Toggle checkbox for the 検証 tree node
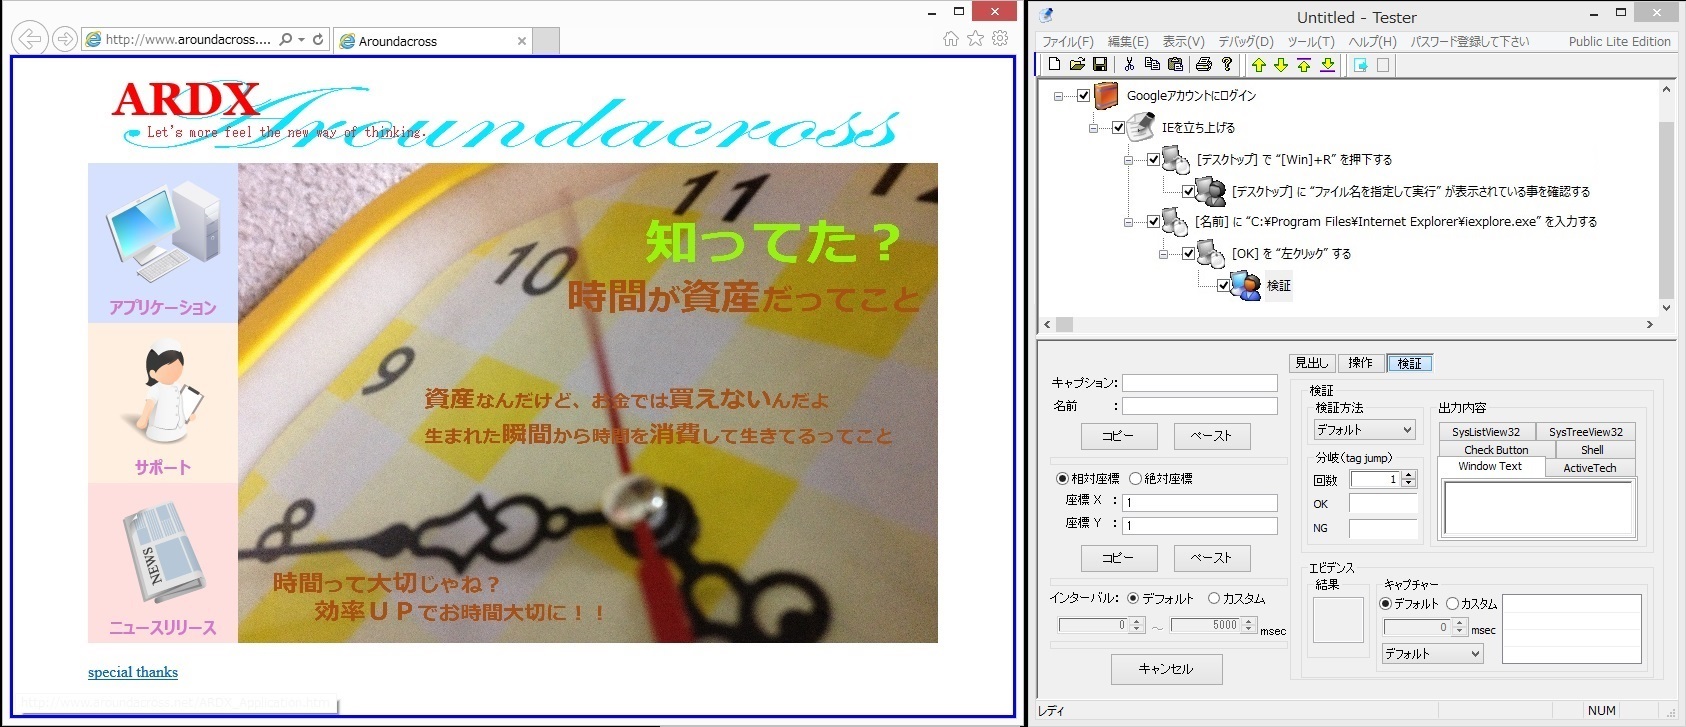The image size is (1686, 727). pos(1223,285)
